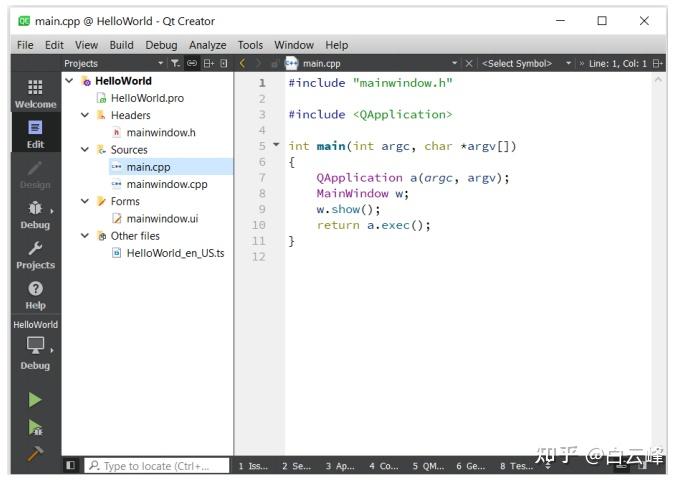Open the File menu

click(25, 45)
